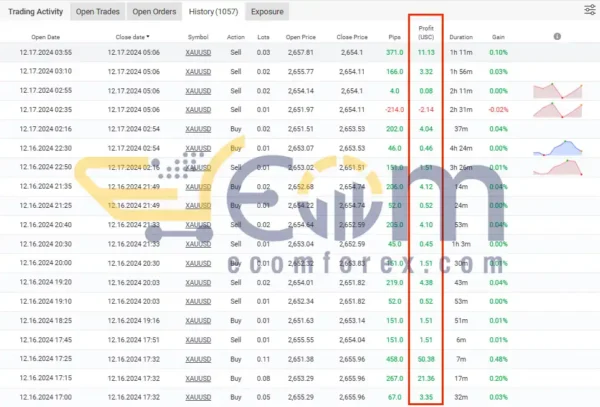600x407 pixels.
Task: Click the close date 12.16.2024 19:16
Action: click(134, 321)
